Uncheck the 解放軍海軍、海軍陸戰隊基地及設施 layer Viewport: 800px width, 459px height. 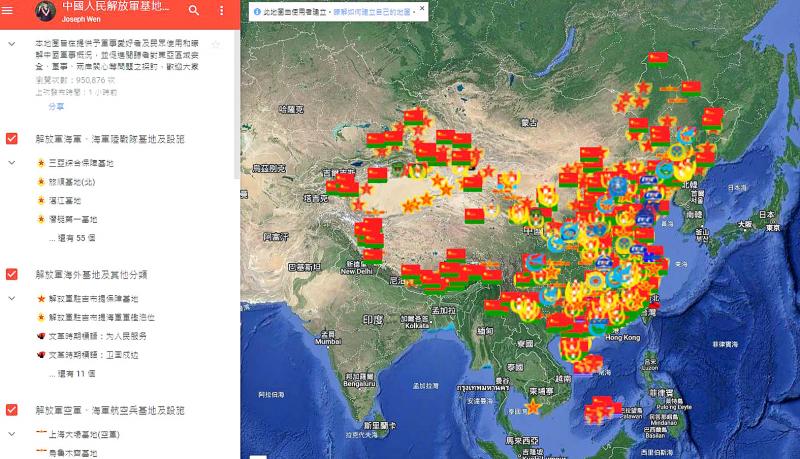pyautogui.click(x=11, y=139)
